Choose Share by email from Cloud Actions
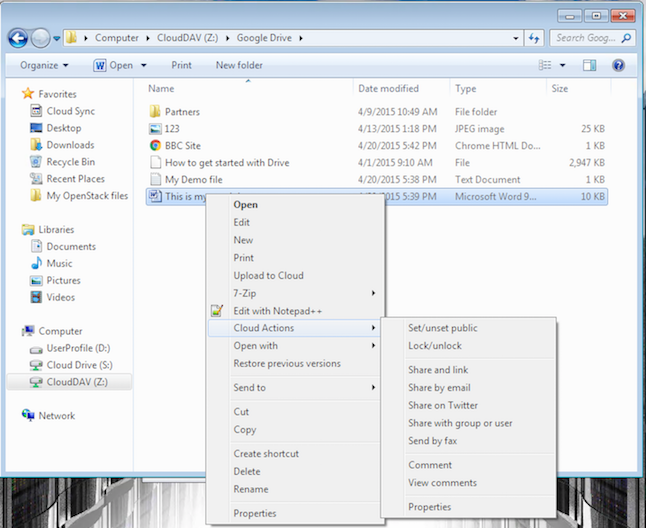646x528 pixels. [x=439, y=388]
